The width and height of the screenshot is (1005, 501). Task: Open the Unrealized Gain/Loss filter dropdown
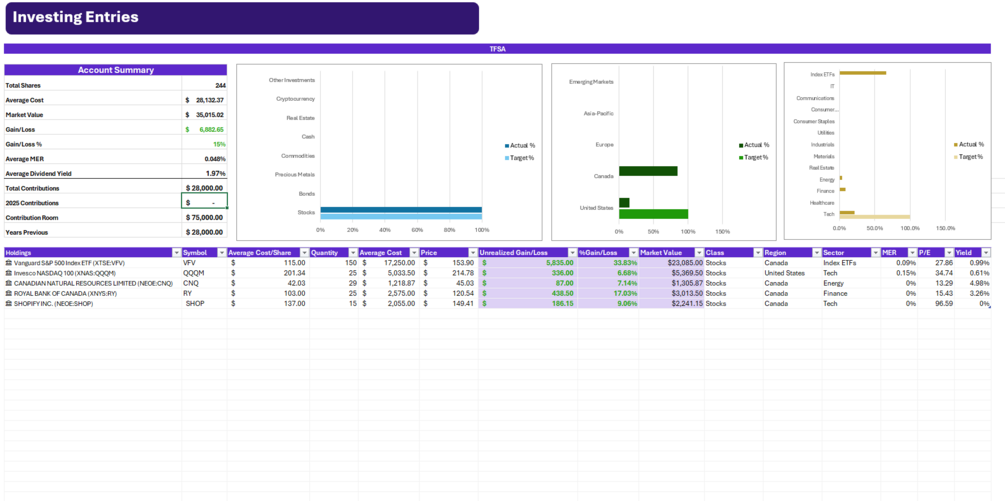[x=572, y=253]
